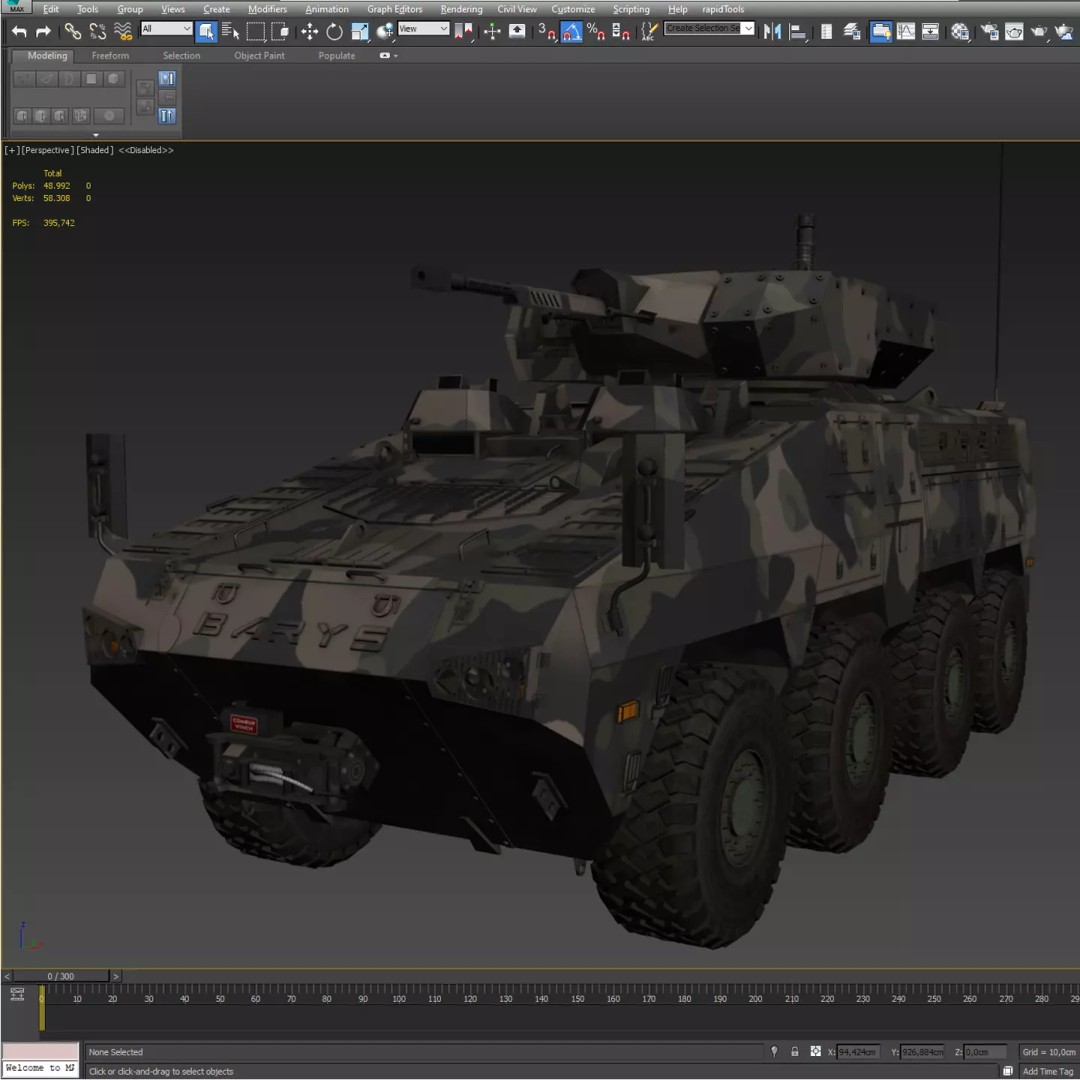Toggle the Ribbon display button
The image size is (1080, 1080).
(880, 32)
